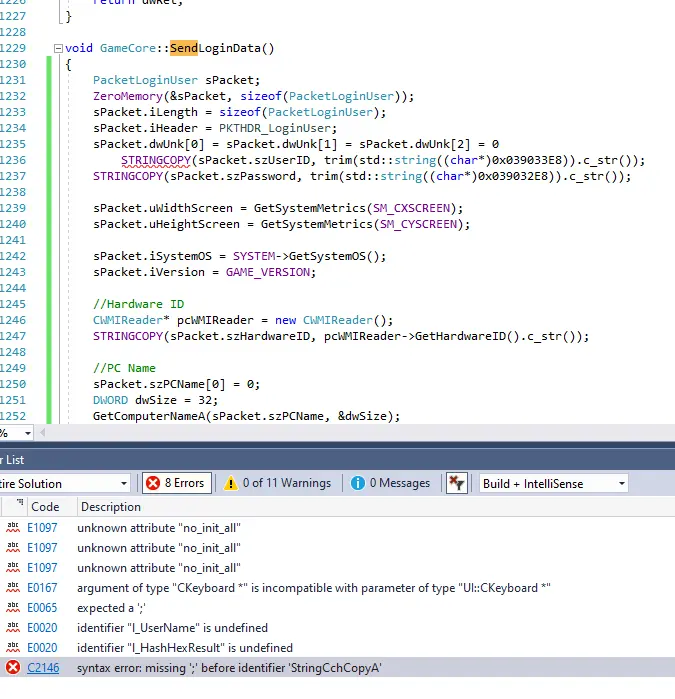Viewport: 675px width, 699px height.
Task: Click the red error icon on the C2146 row
Action: click(13, 668)
